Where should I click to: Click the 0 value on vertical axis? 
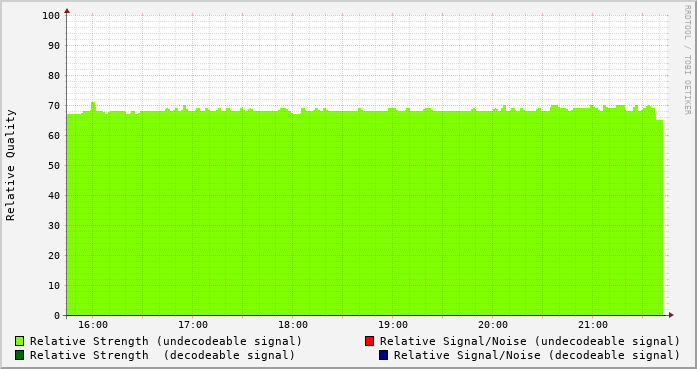[x=57, y=316]
